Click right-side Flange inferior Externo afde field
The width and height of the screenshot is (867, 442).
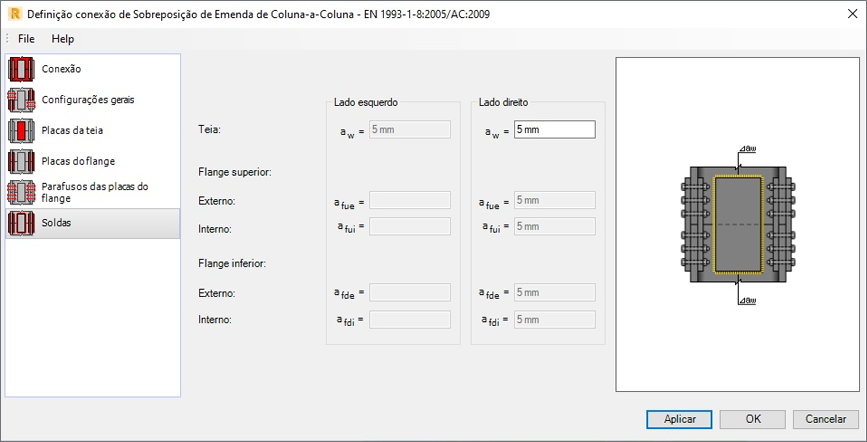pyautogui.click(x=555, y=292)
